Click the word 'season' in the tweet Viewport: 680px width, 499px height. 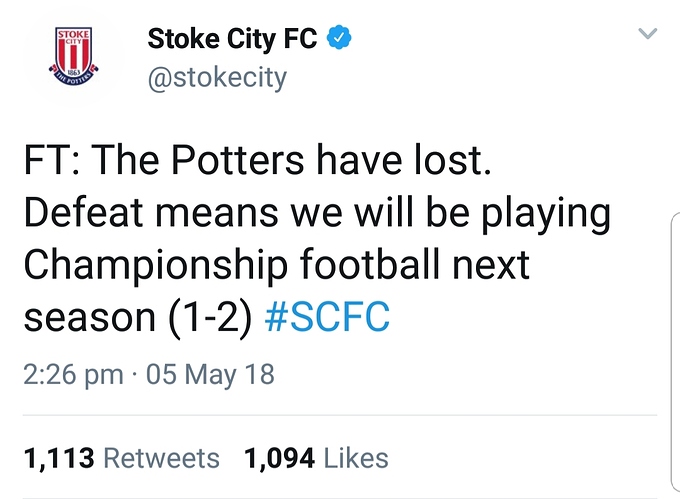click(89, 318)
